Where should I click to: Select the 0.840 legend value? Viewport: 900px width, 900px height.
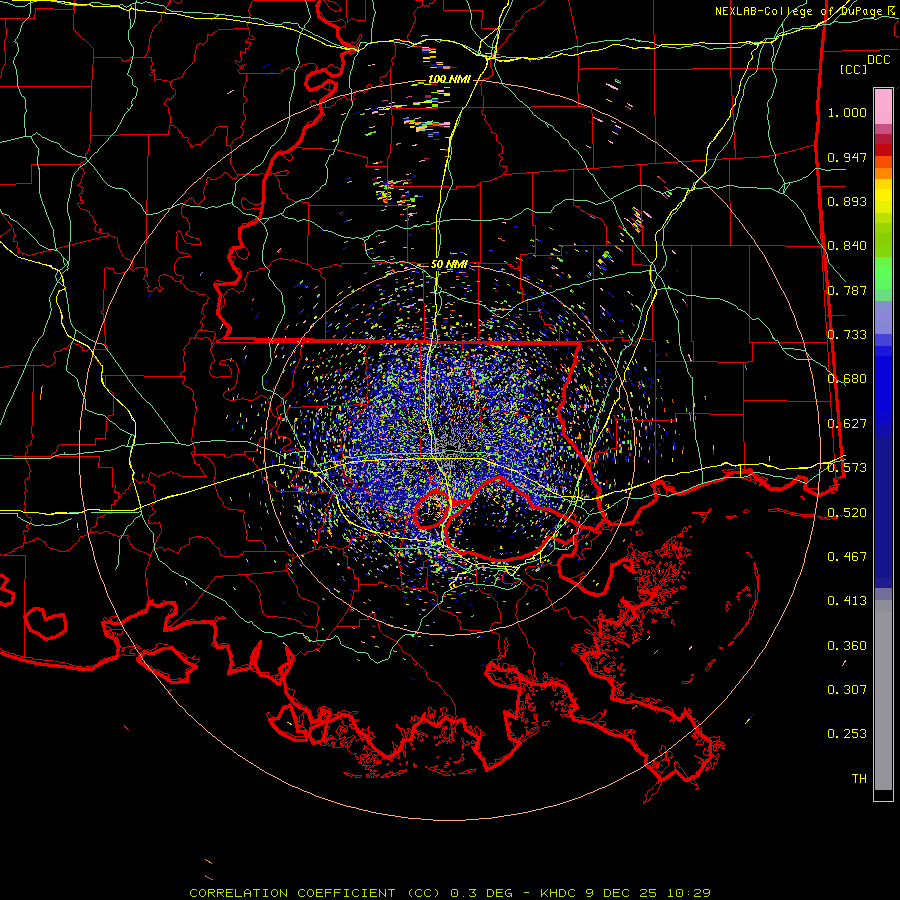tap(847, 246)
